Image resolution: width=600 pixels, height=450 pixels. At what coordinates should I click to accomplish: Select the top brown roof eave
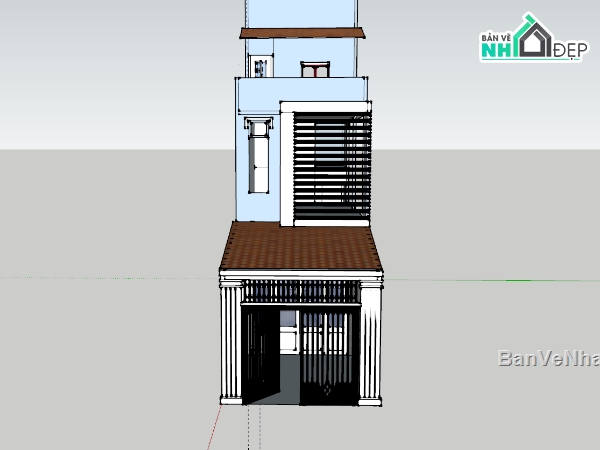[302, 33]
